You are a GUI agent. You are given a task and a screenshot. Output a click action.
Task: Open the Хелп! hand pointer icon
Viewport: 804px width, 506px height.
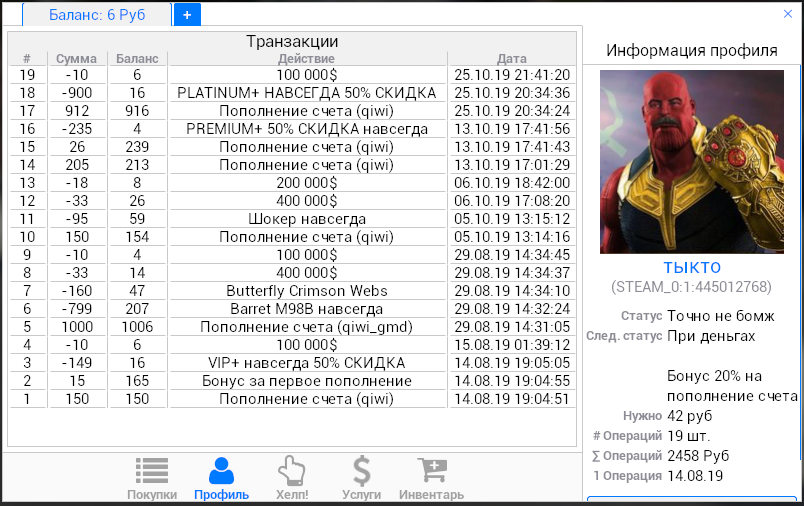pyautogui.click(x=291, y=472)
